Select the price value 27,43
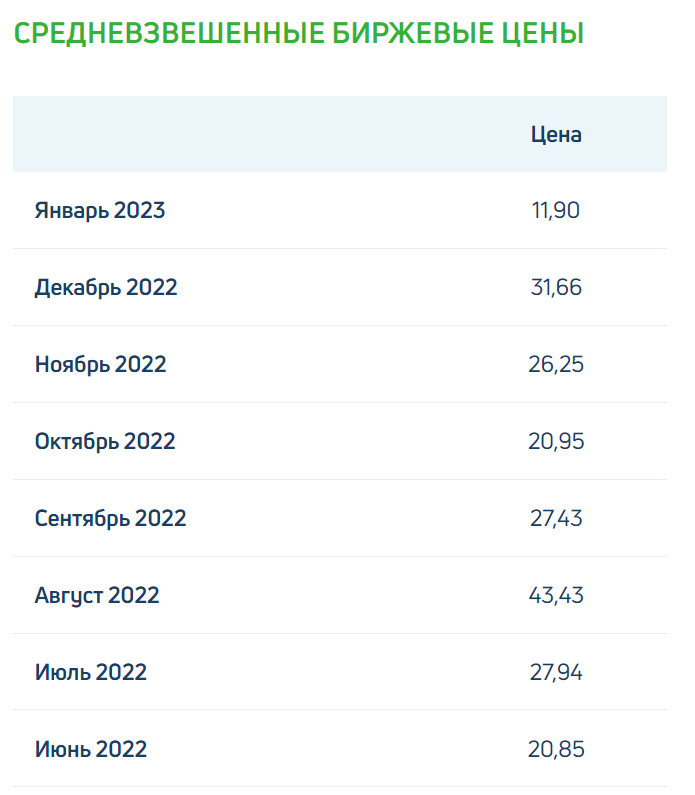The height and width of the screenshot is (795, 695). click(556, 518)
